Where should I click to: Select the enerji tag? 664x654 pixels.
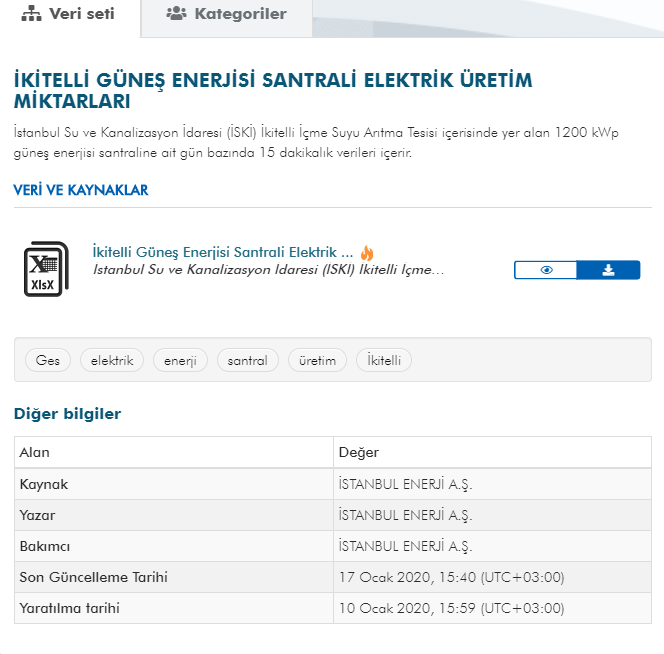point(180,360)
